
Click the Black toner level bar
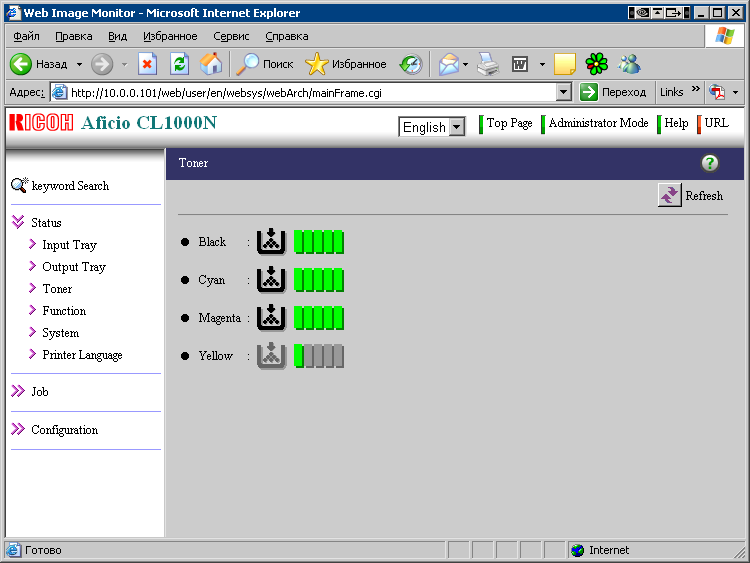319,242
